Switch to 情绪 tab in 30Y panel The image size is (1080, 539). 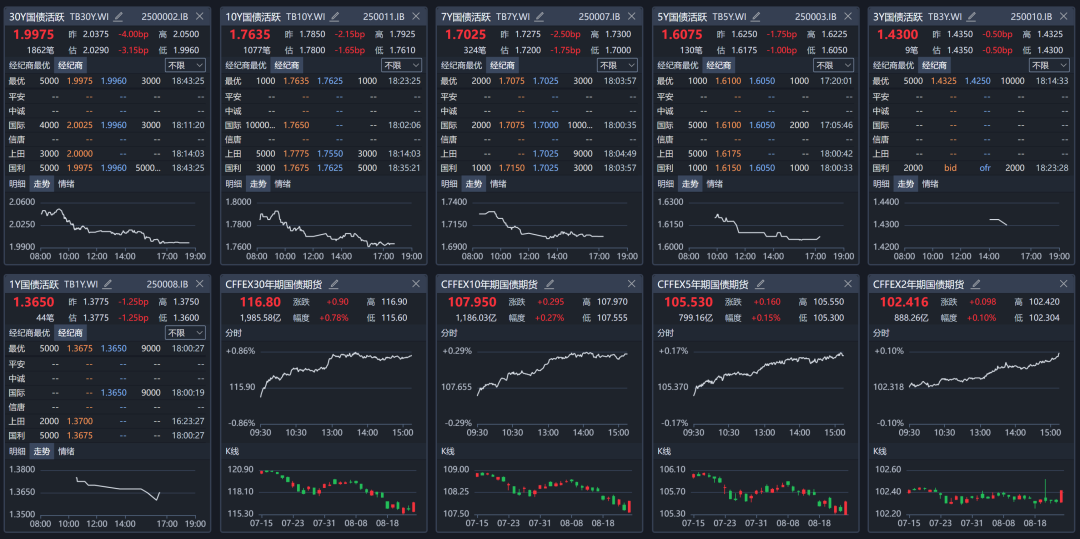(x=67, y=184)
